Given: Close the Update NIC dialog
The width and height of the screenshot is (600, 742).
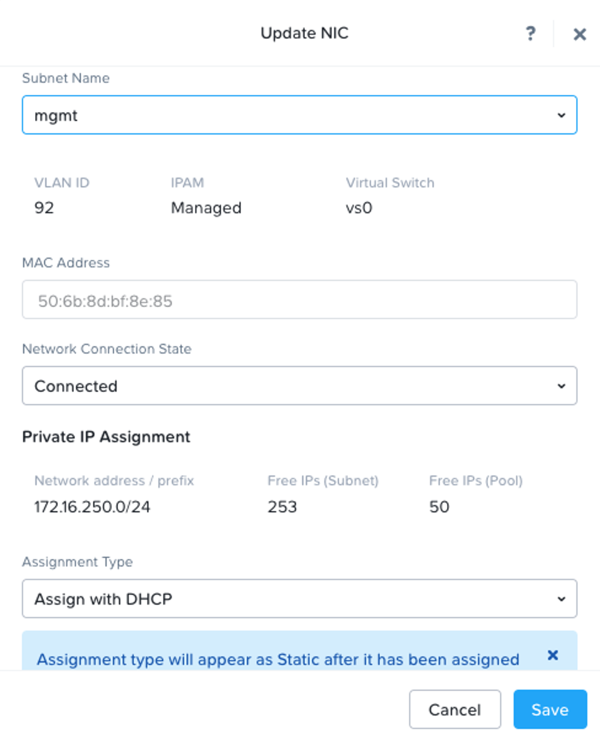Looking at the screenshot, I should 580,34.
